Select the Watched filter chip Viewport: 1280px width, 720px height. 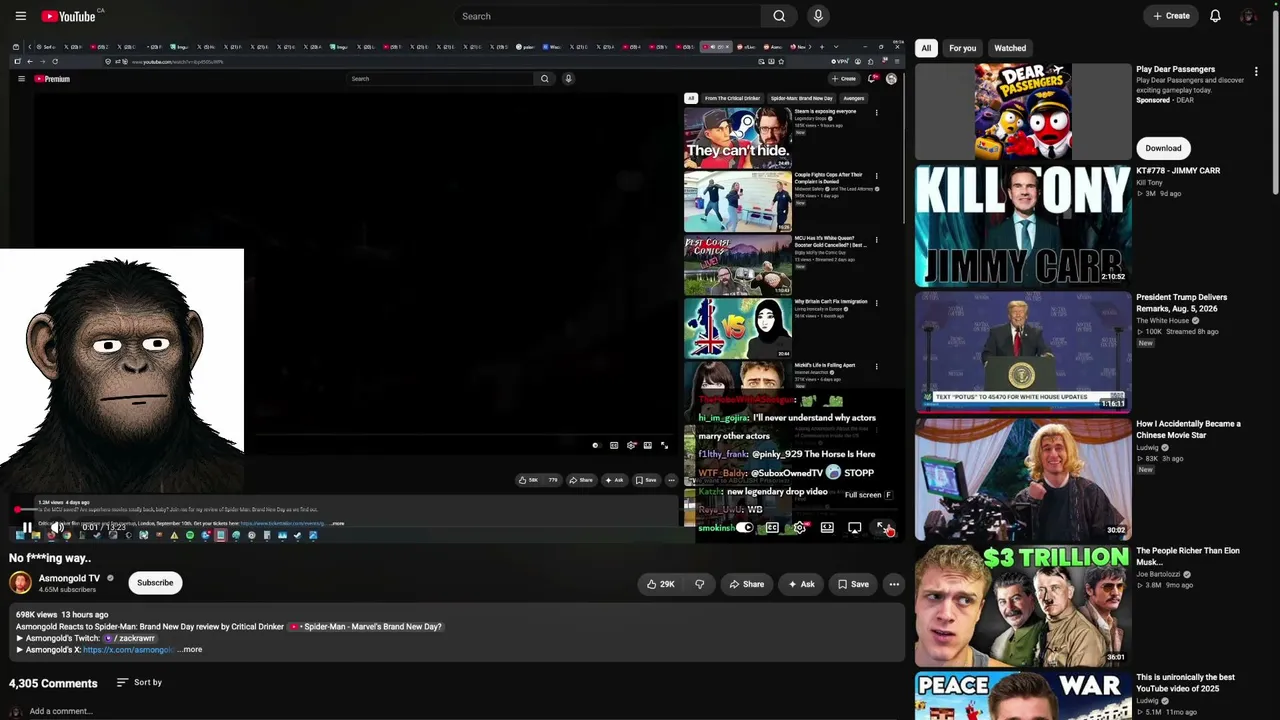coord(1010,48)
